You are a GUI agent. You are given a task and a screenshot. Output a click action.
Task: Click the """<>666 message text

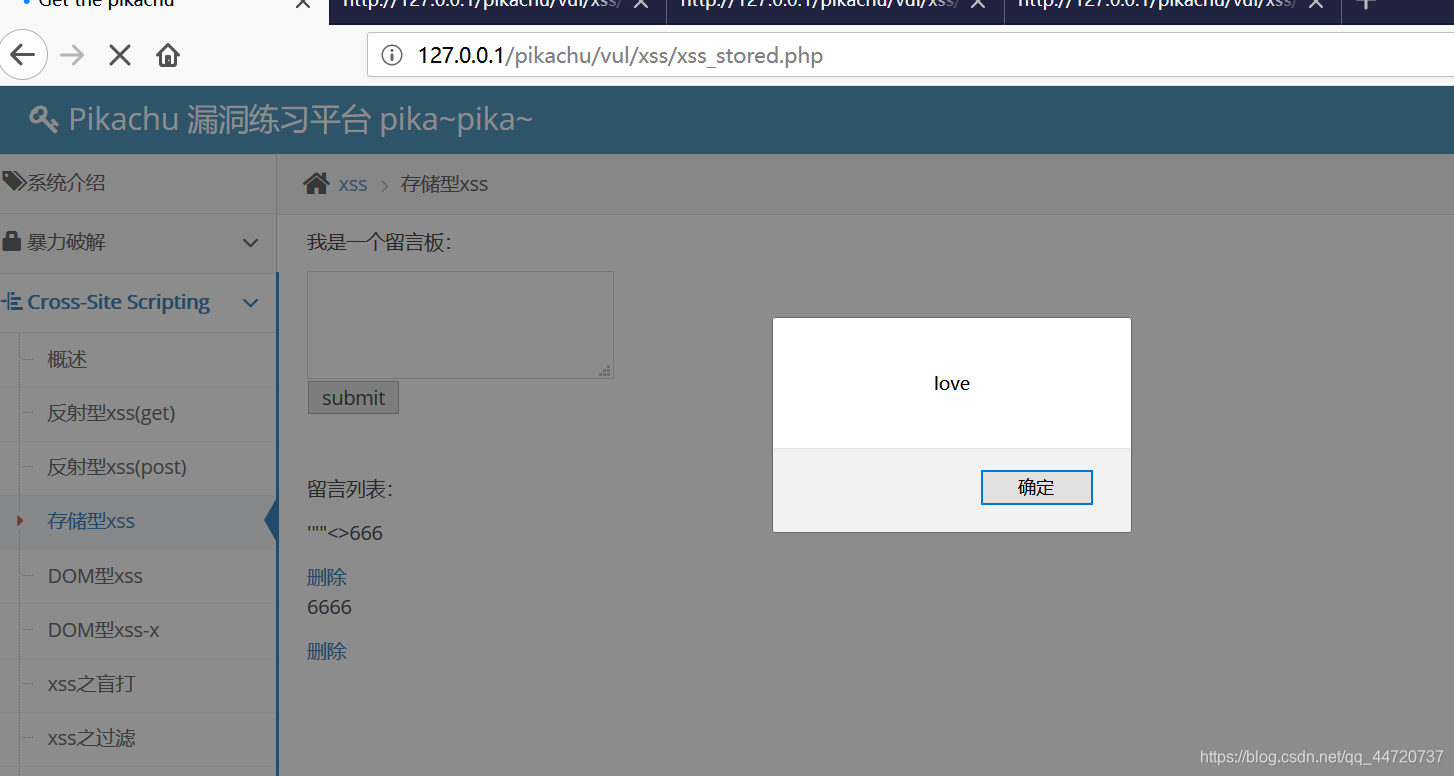tap(345, 533)
